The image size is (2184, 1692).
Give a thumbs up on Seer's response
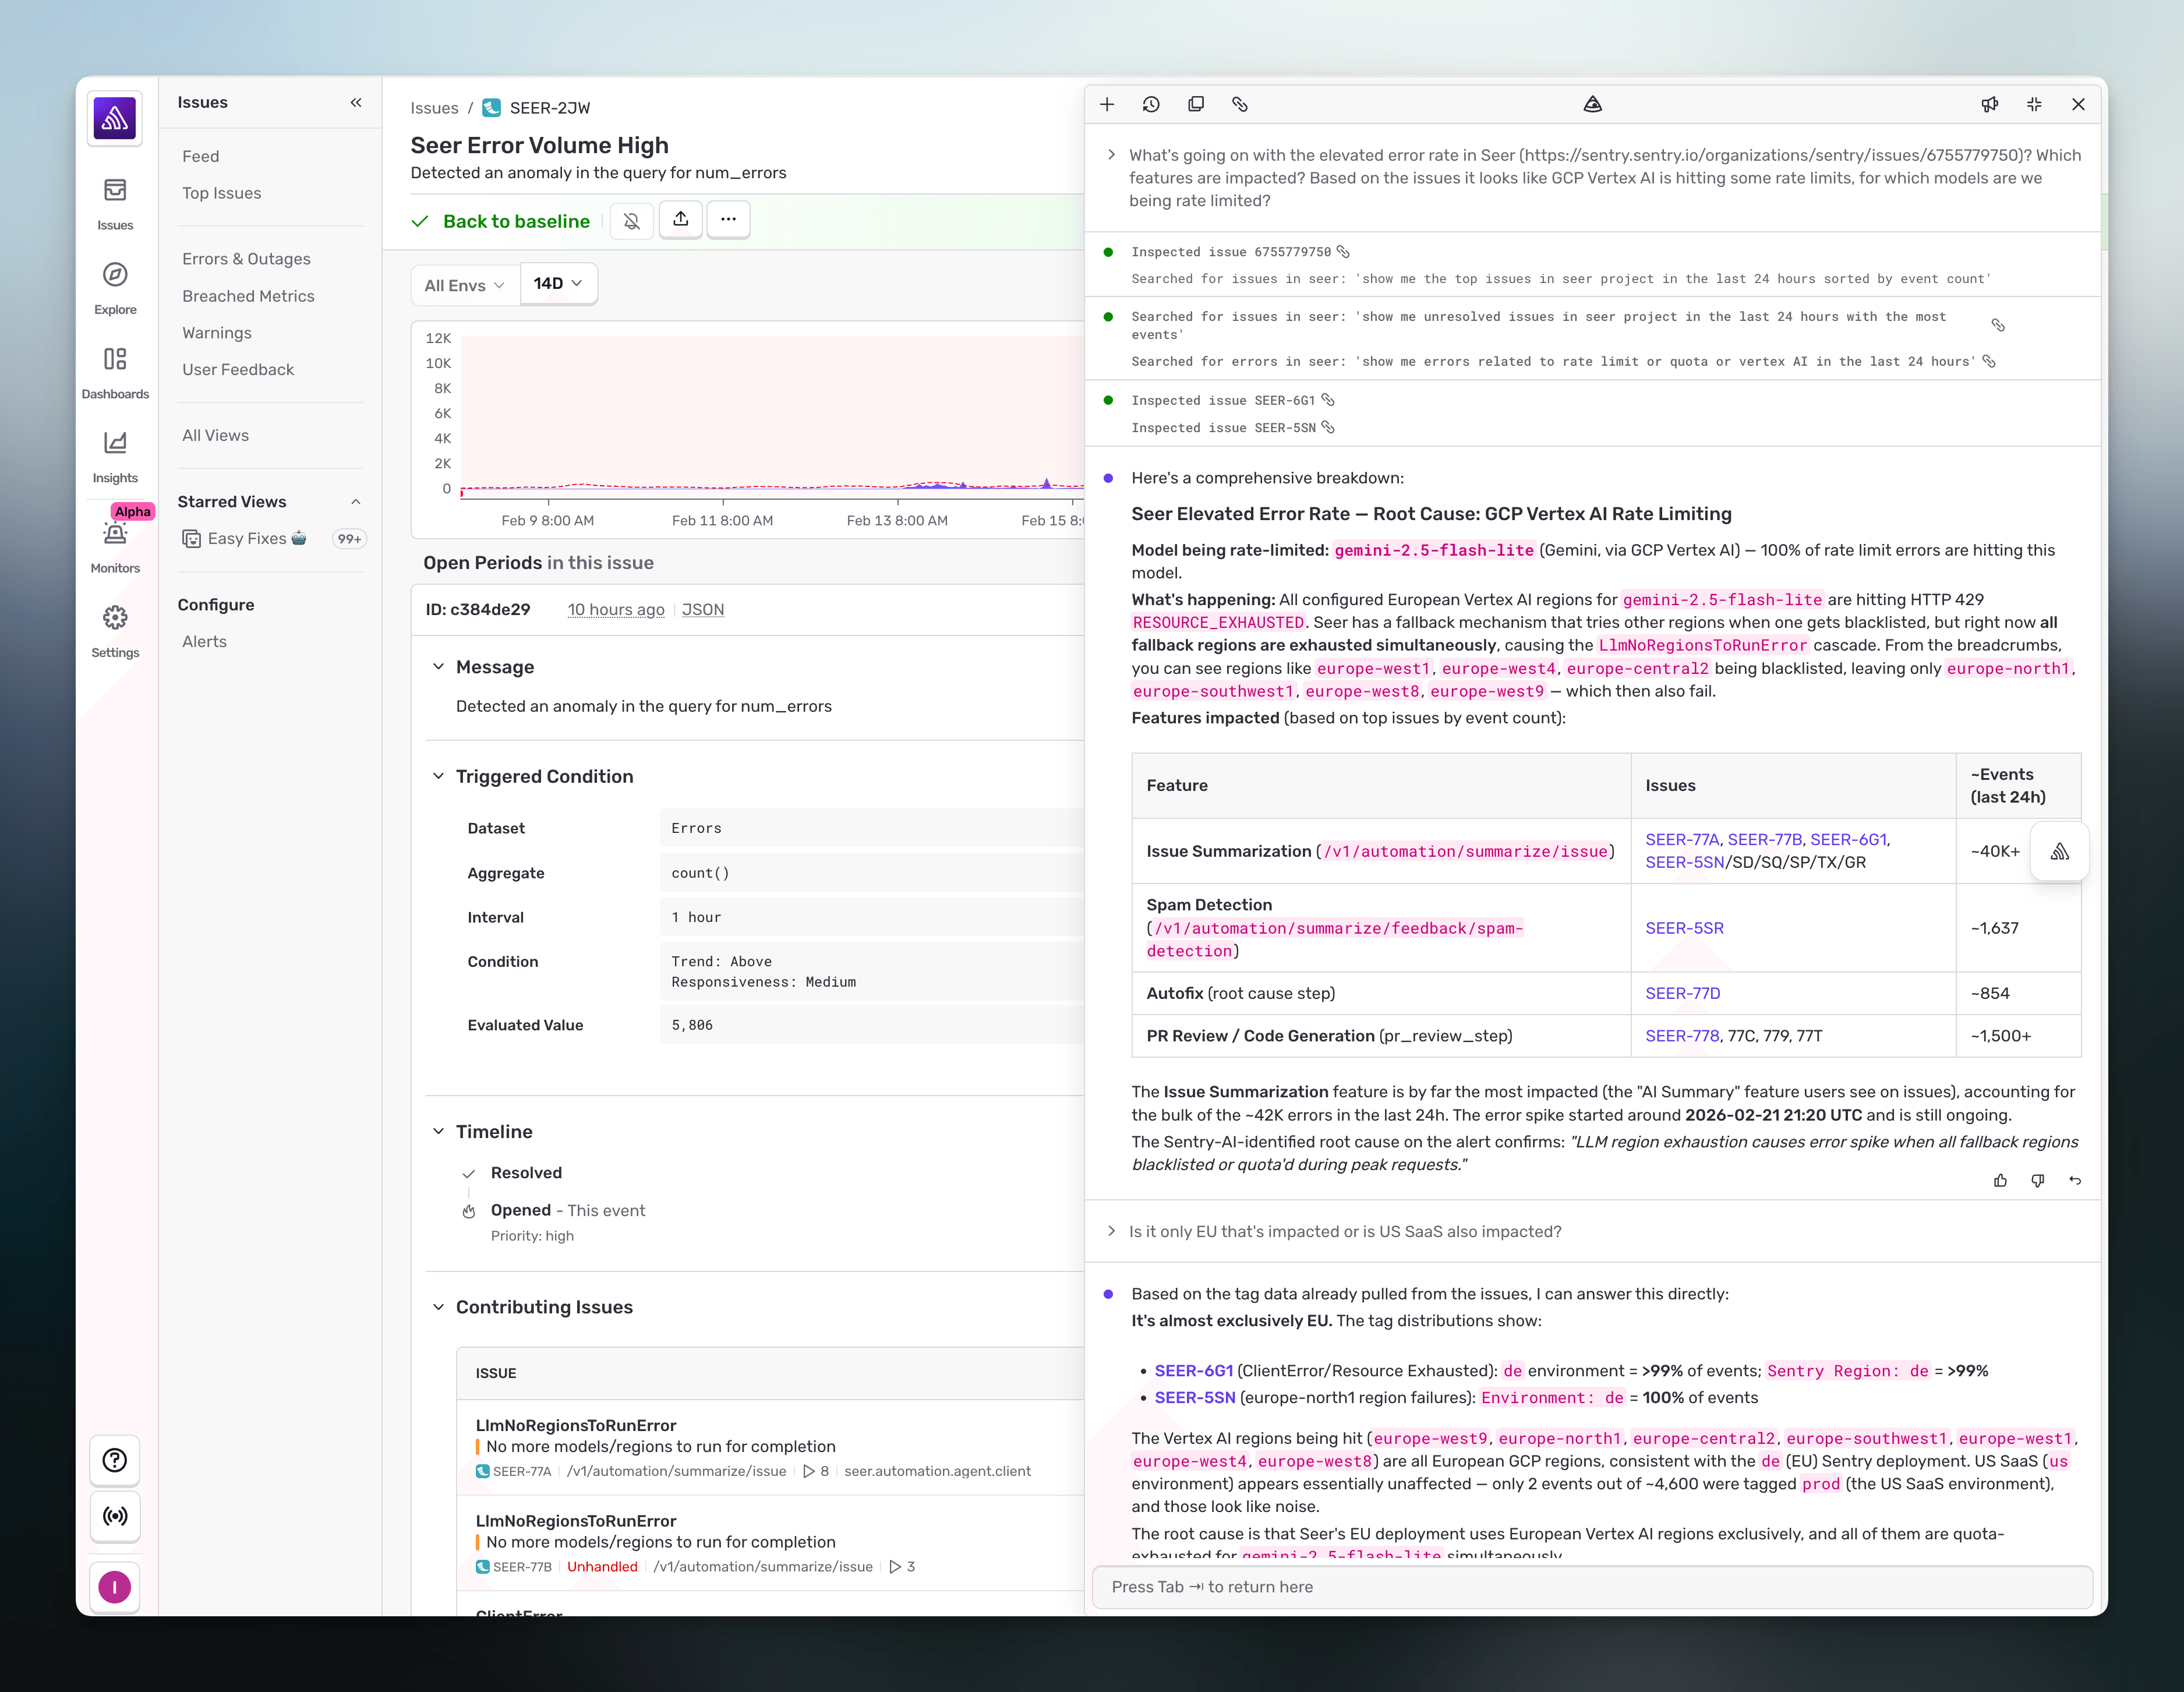tap(2001, 1181)
